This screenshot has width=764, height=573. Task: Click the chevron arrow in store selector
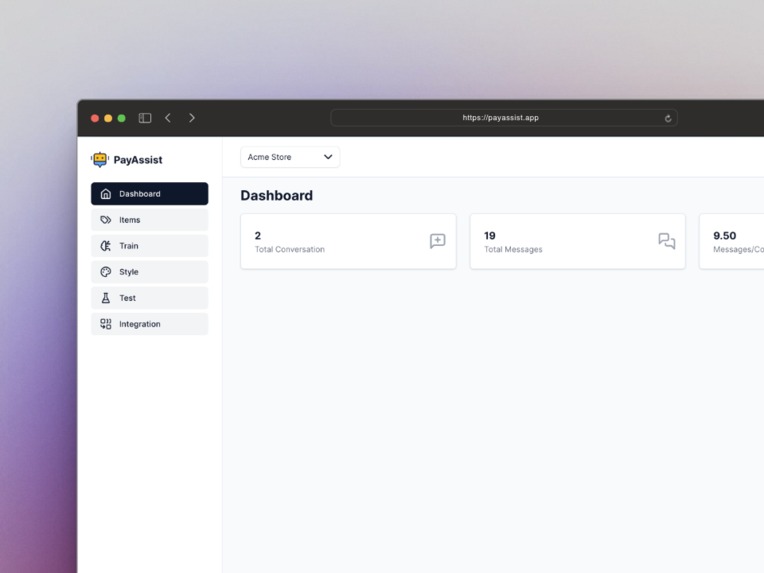coord(328,157)
